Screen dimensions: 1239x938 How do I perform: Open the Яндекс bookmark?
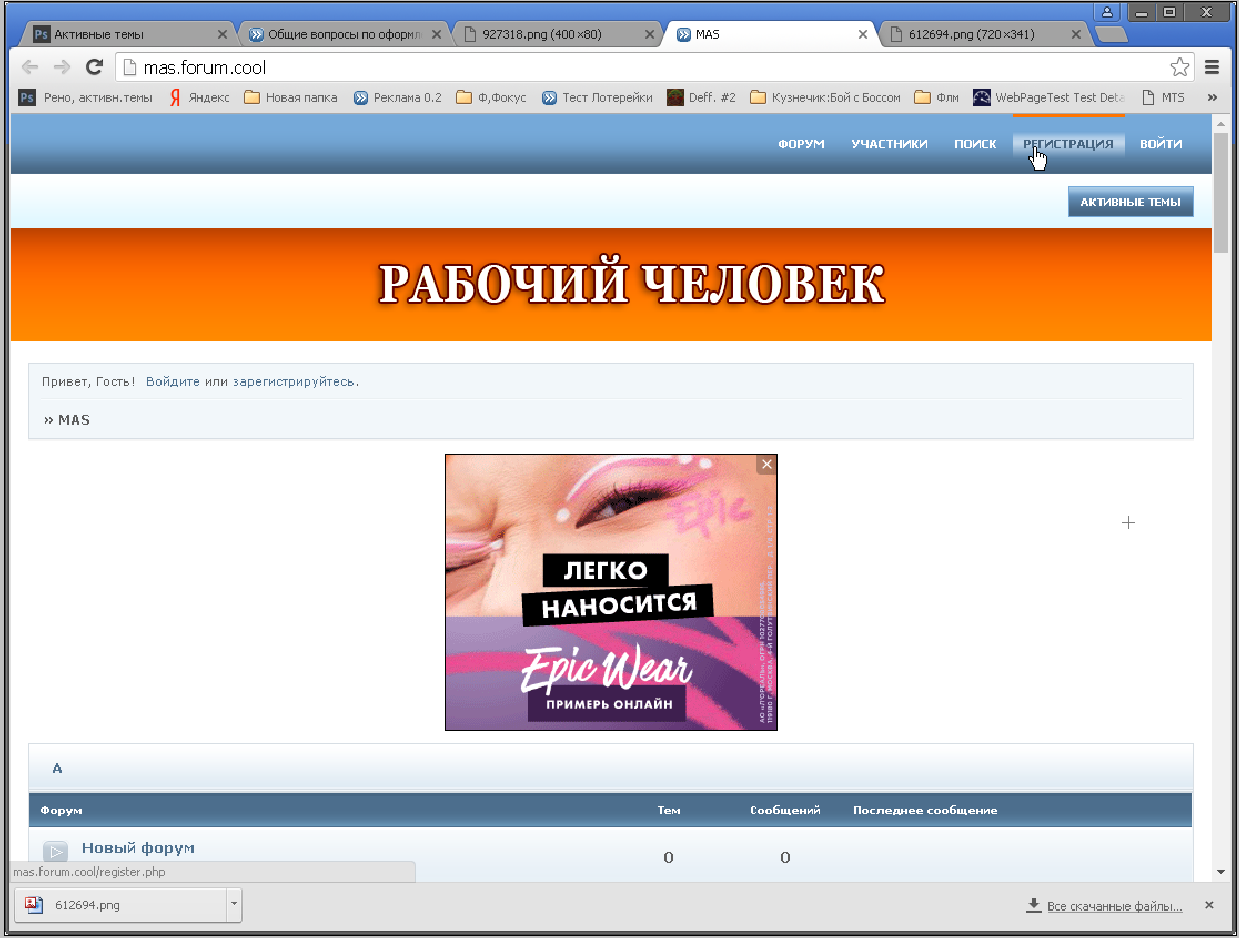coord(199,97)
